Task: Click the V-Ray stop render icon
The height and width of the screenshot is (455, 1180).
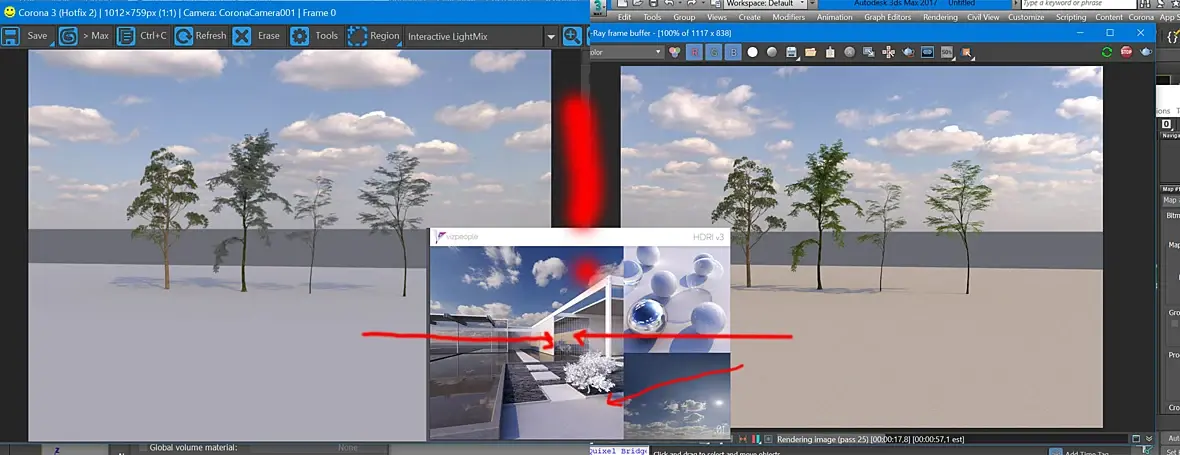Action: (x=1127, y=52)
